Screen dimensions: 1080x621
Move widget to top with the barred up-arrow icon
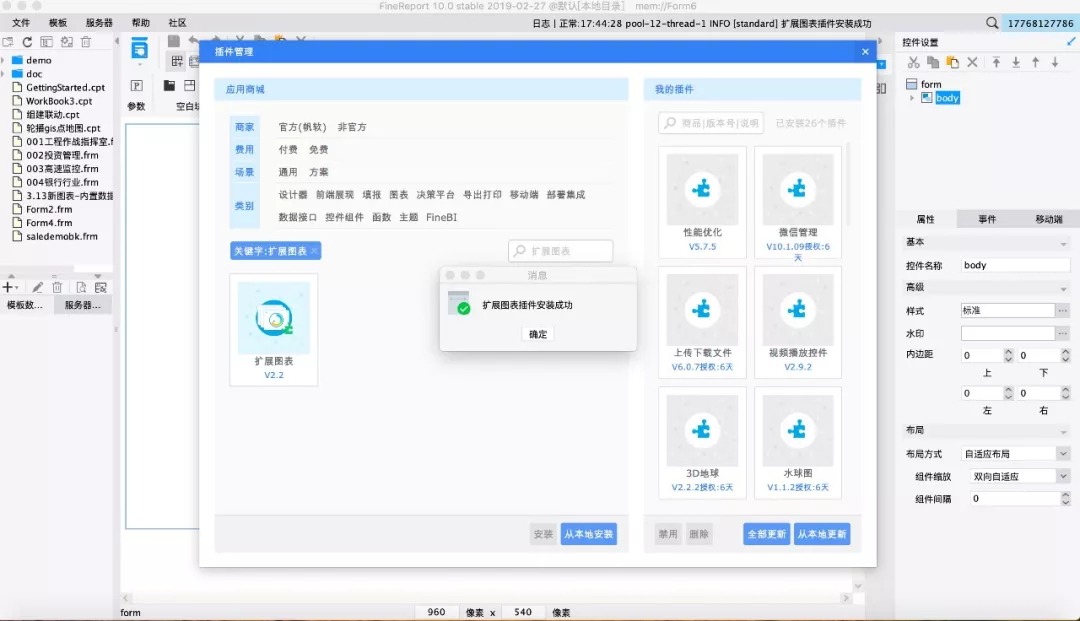(x=996, y=63)
